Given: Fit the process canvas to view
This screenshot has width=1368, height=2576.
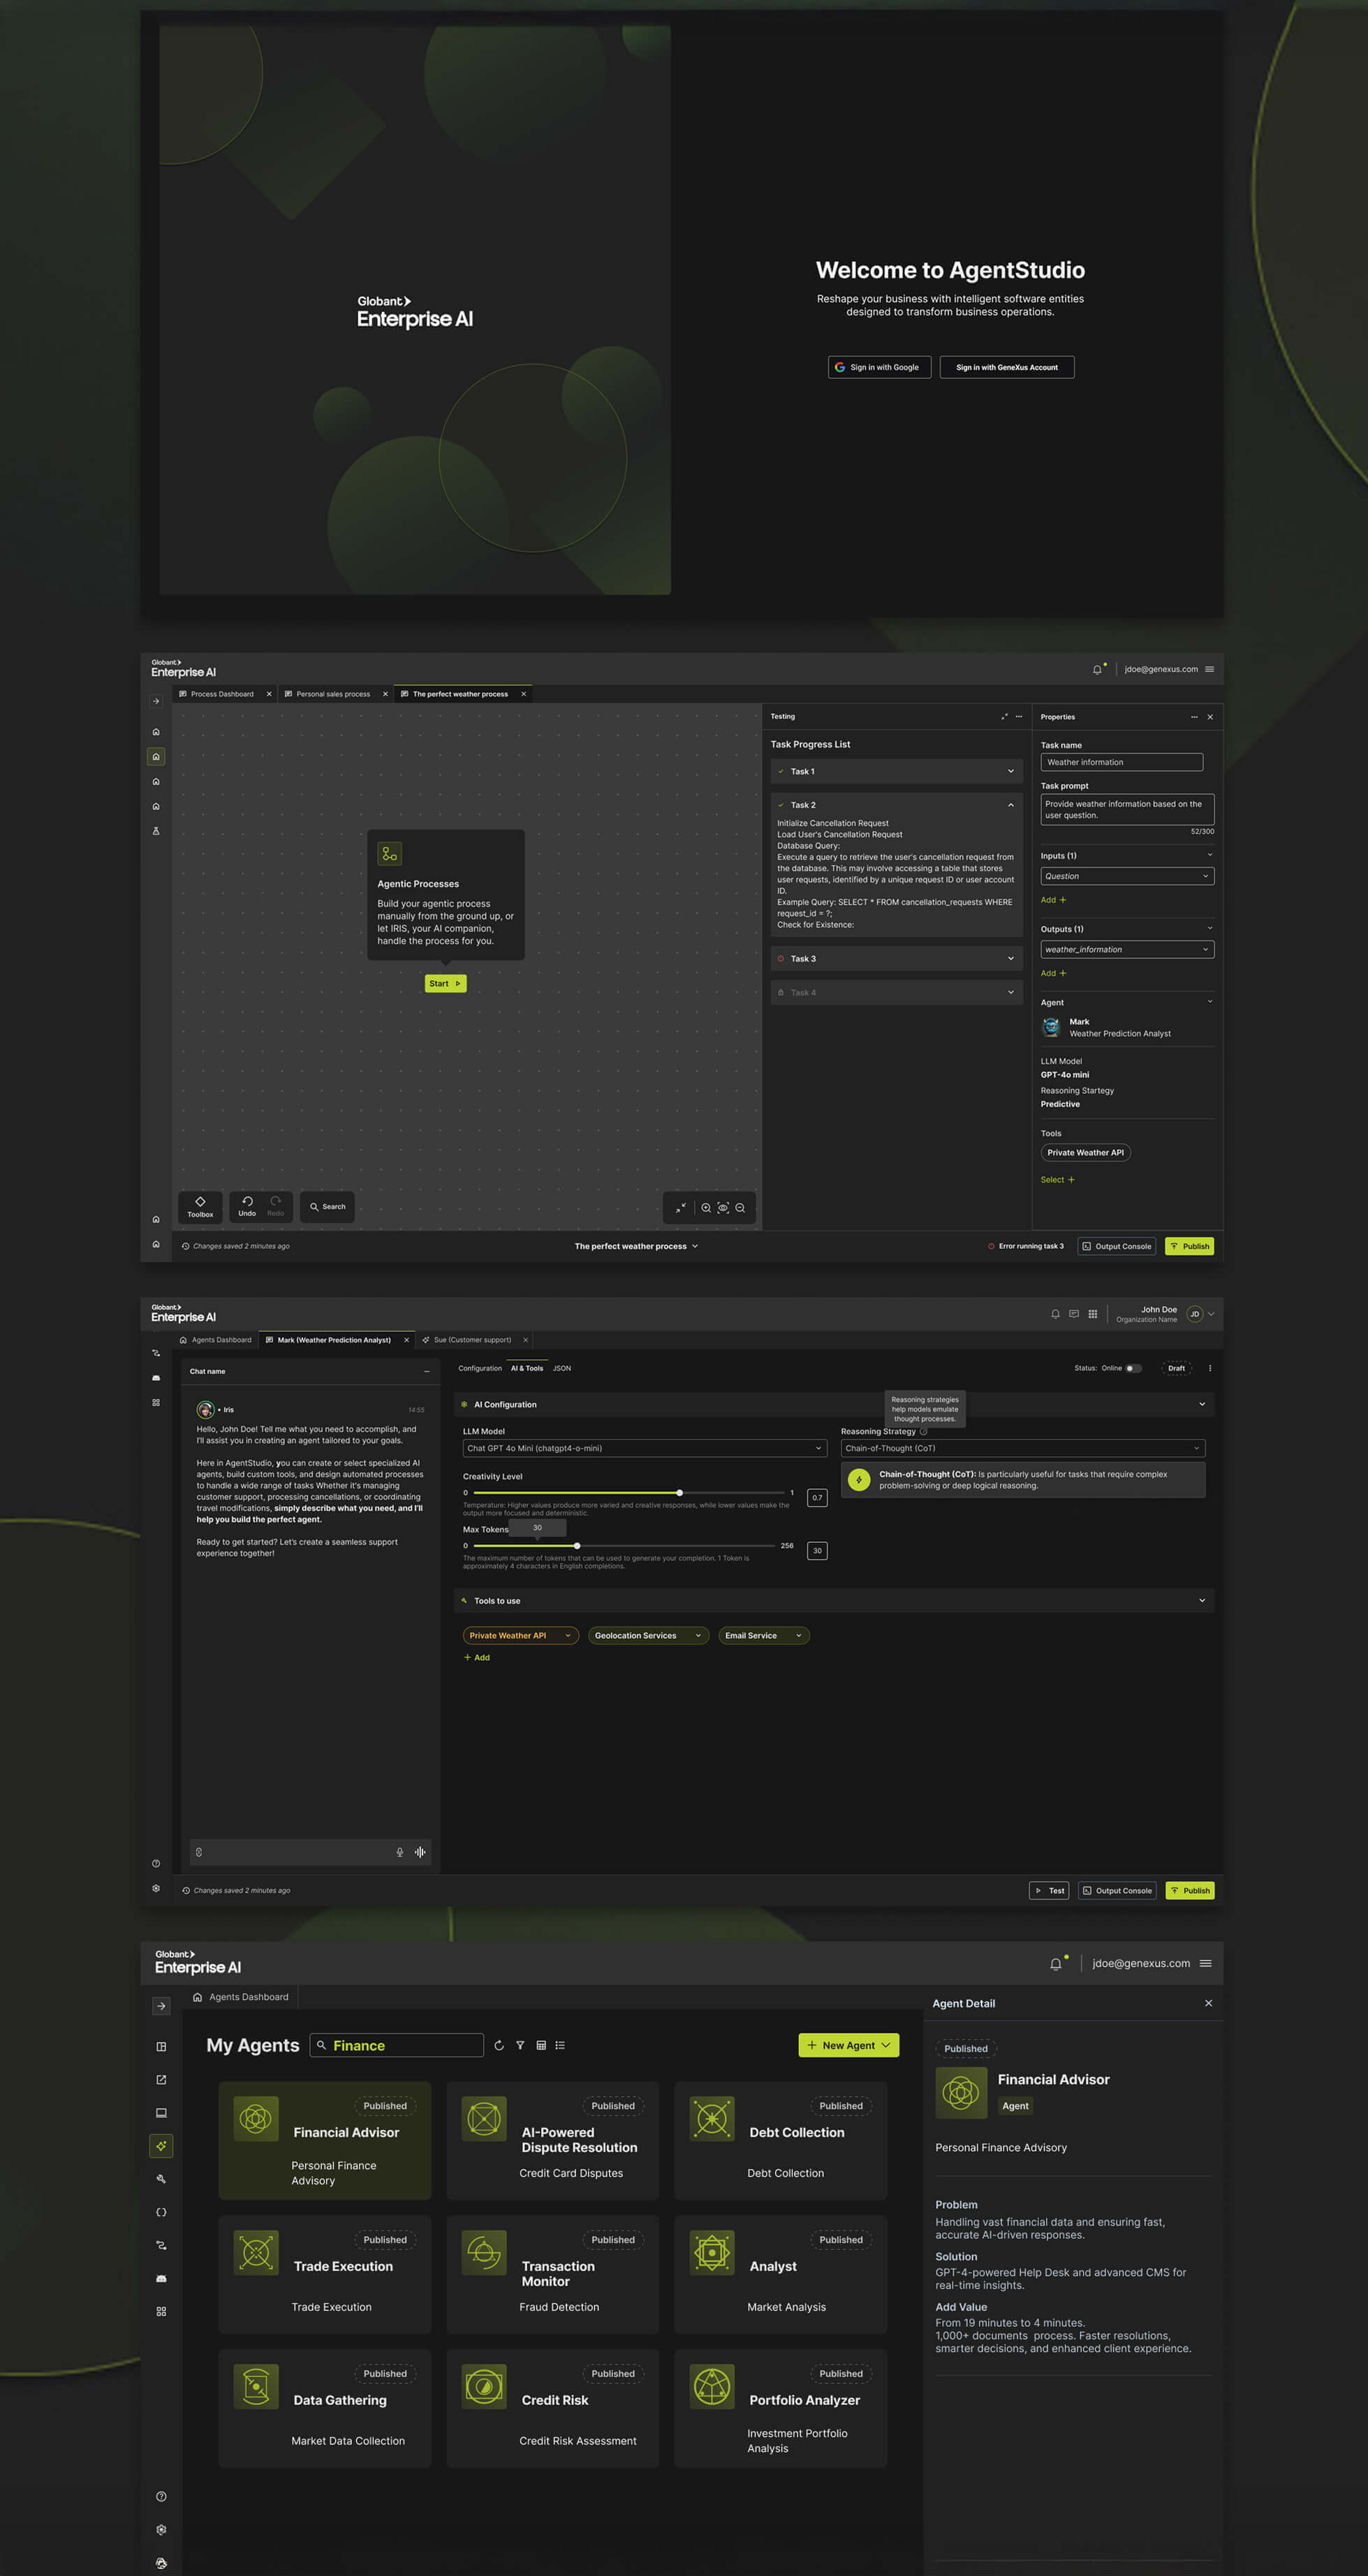Looking at the screenshot, I should point(723,1208).
